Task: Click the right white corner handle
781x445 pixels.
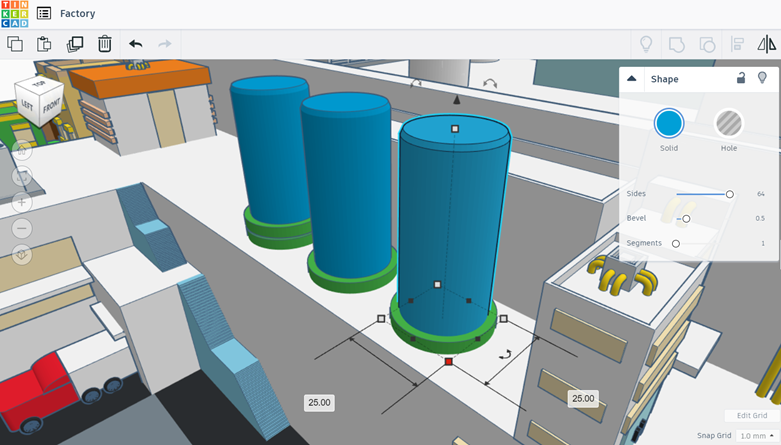Action: tap(504, 318)
